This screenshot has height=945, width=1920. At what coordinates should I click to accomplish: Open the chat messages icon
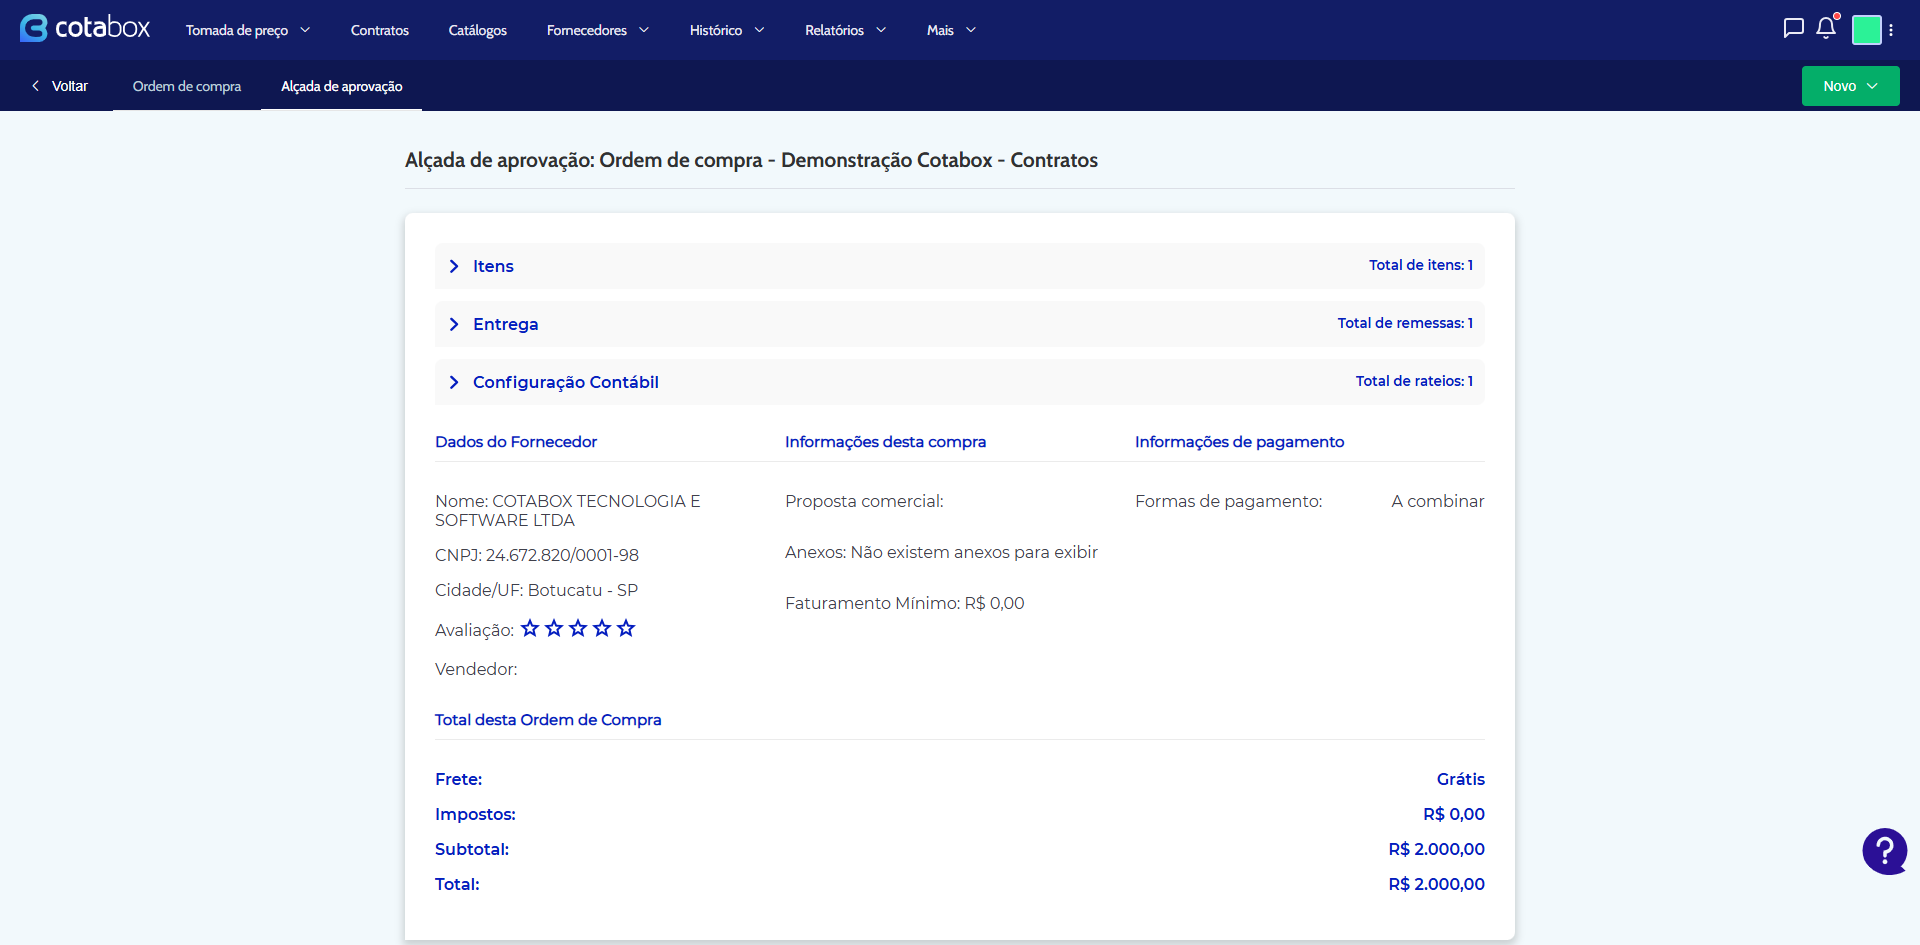pos(1793,28)
